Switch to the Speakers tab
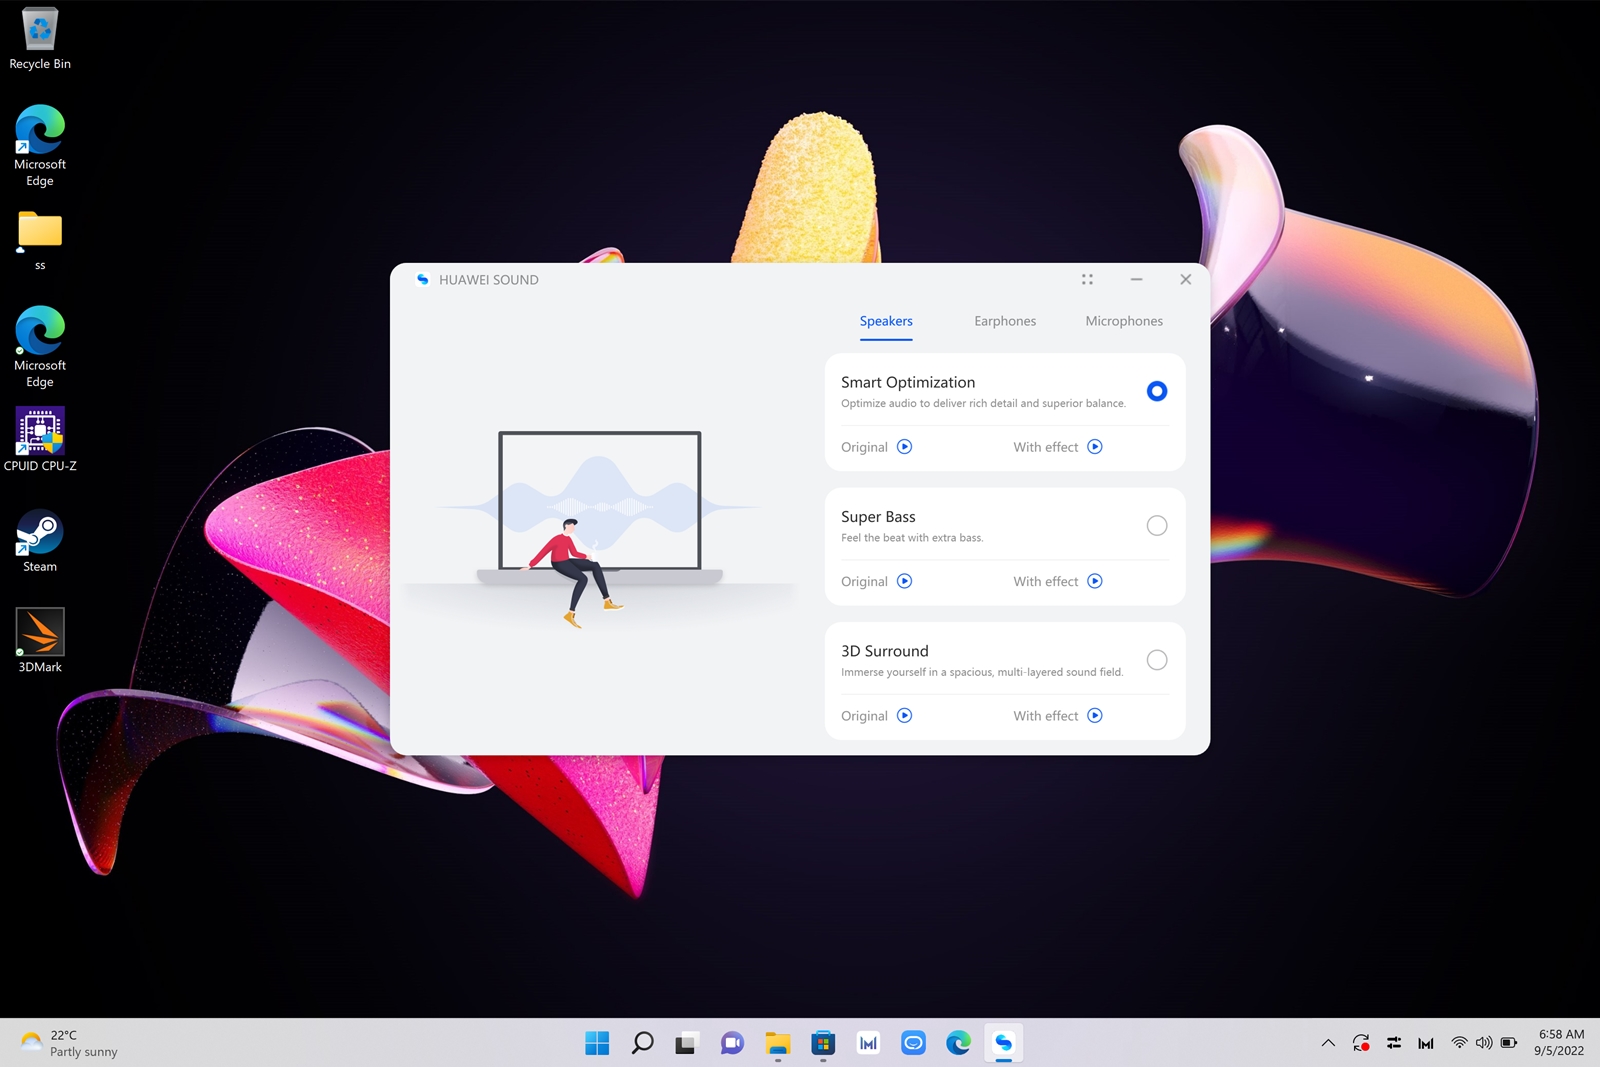Viewport: 1600px width, 1067px height. 886,321
